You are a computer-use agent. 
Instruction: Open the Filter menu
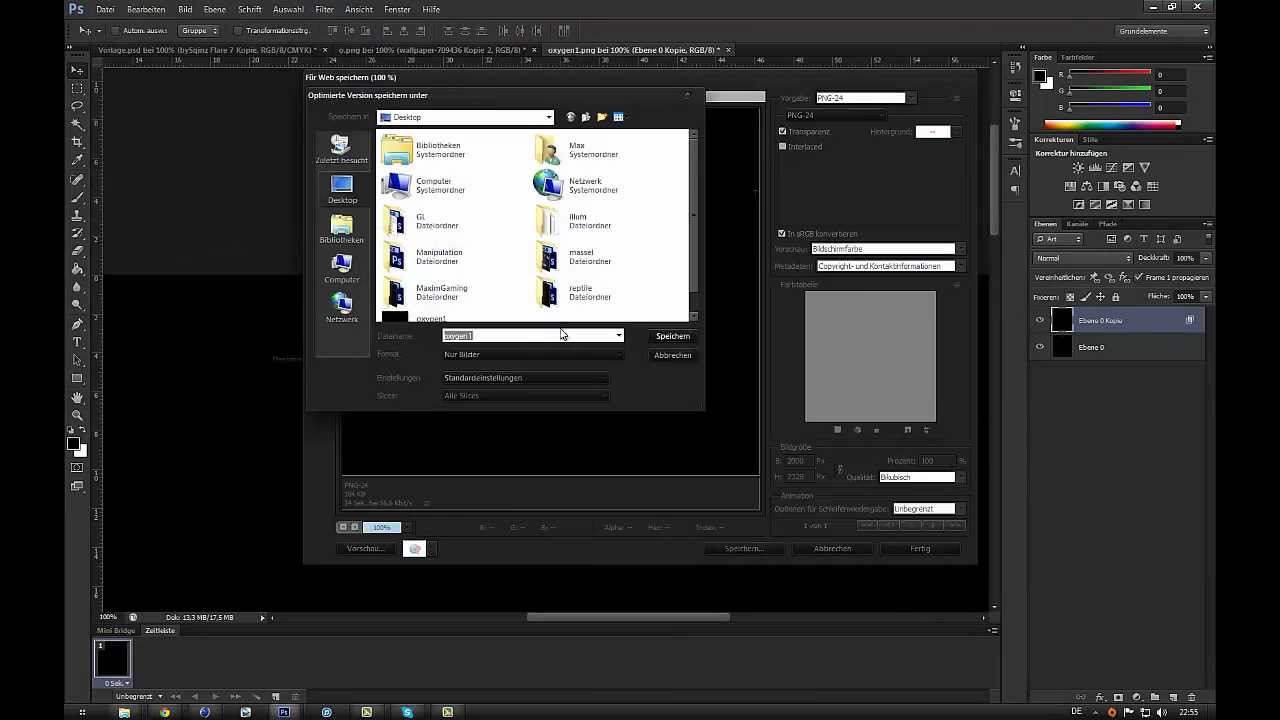pyautogui.click(x=325, y=9)
